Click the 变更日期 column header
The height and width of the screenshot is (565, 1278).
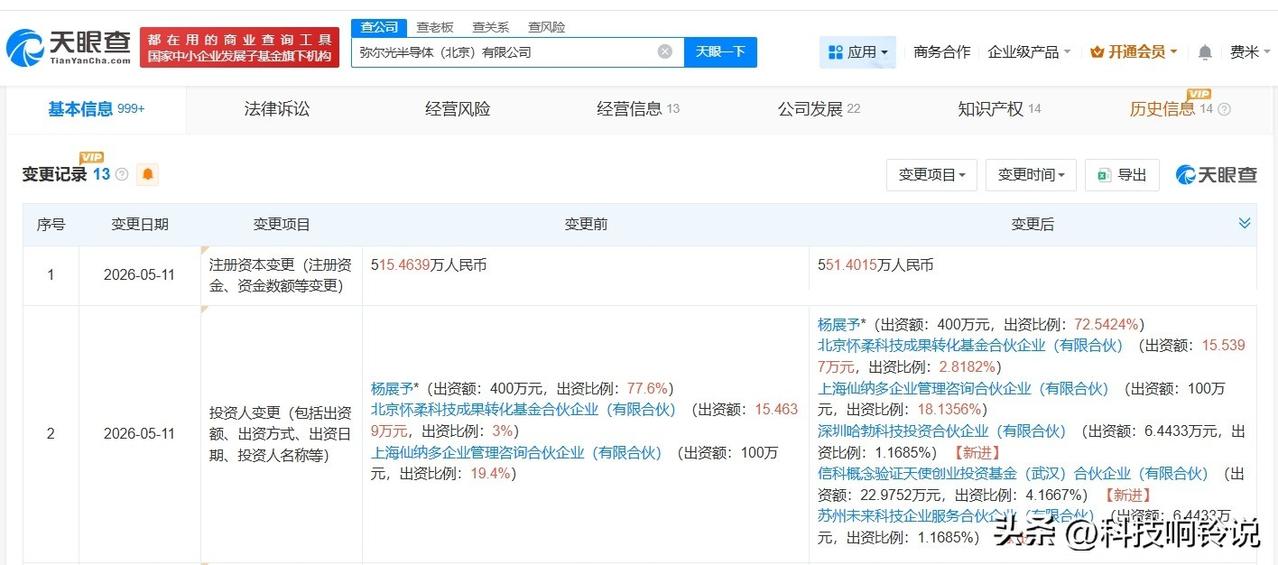pyautogui.click(x=140, y=225)
